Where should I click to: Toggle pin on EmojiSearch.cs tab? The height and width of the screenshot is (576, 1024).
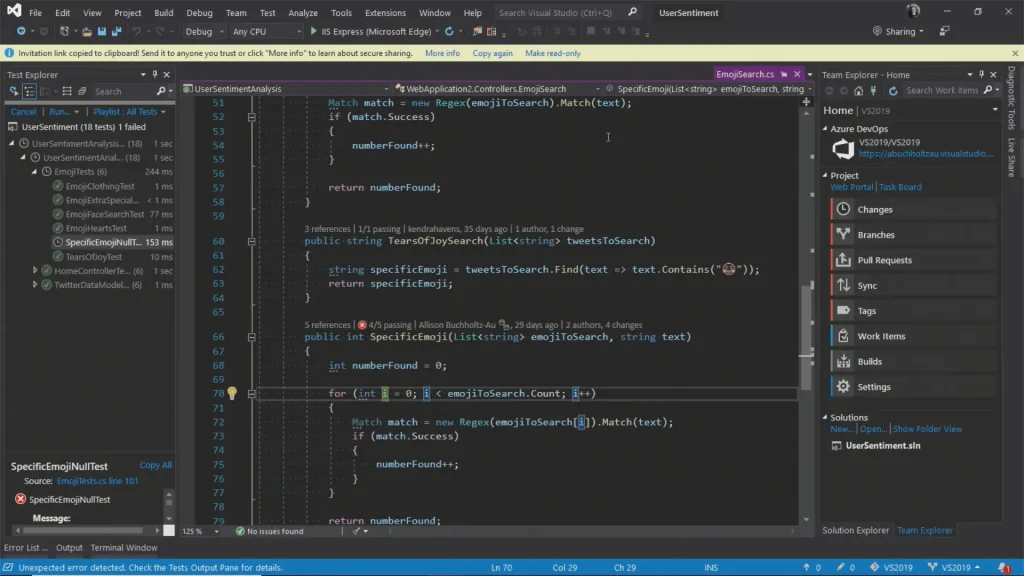point(784,74)
